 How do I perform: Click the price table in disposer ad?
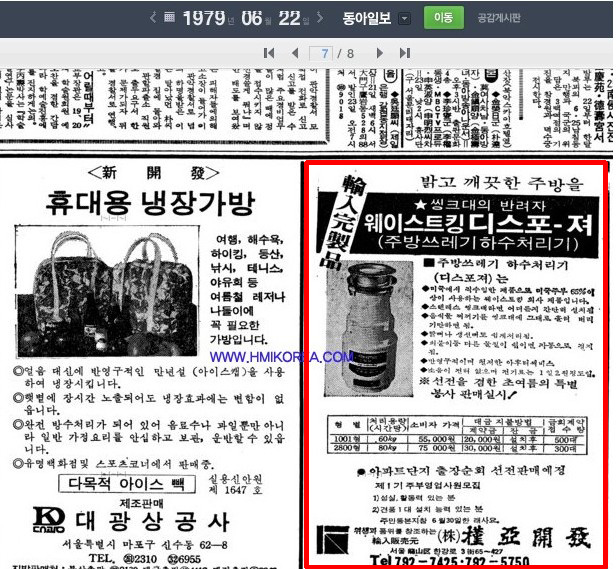tap(458, 435)
